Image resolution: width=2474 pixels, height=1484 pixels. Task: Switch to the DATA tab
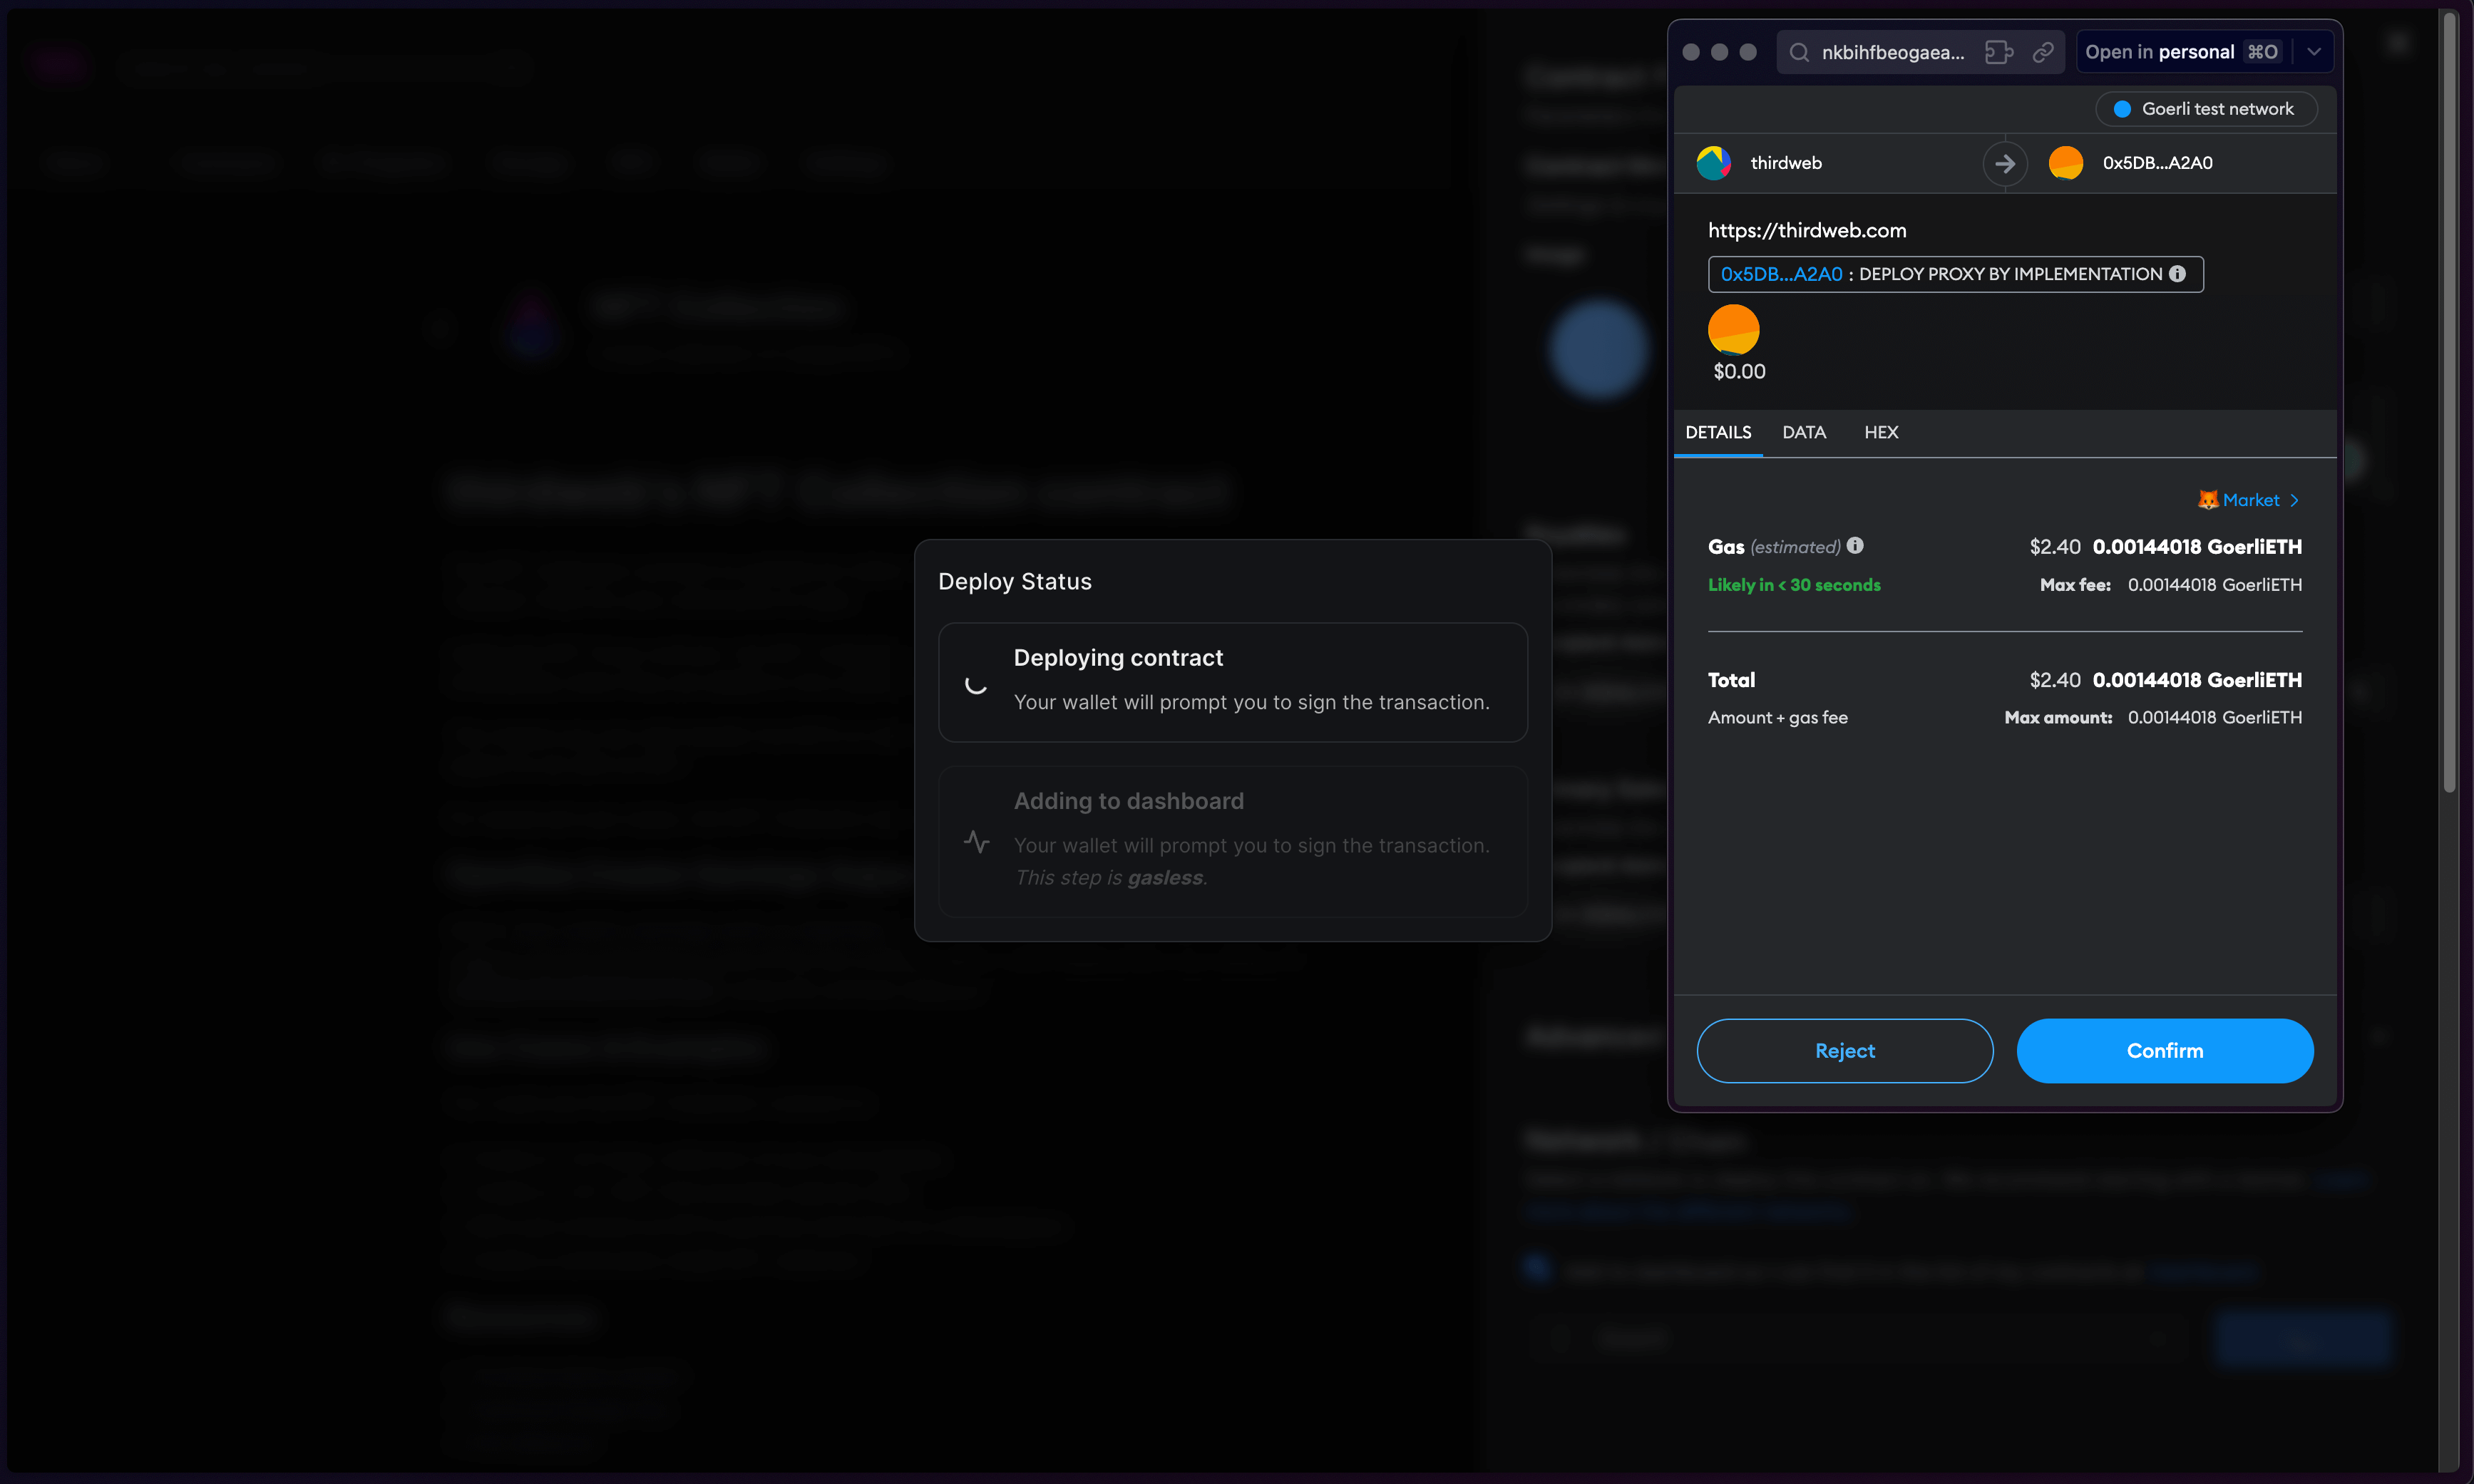tap(1804, 432)
